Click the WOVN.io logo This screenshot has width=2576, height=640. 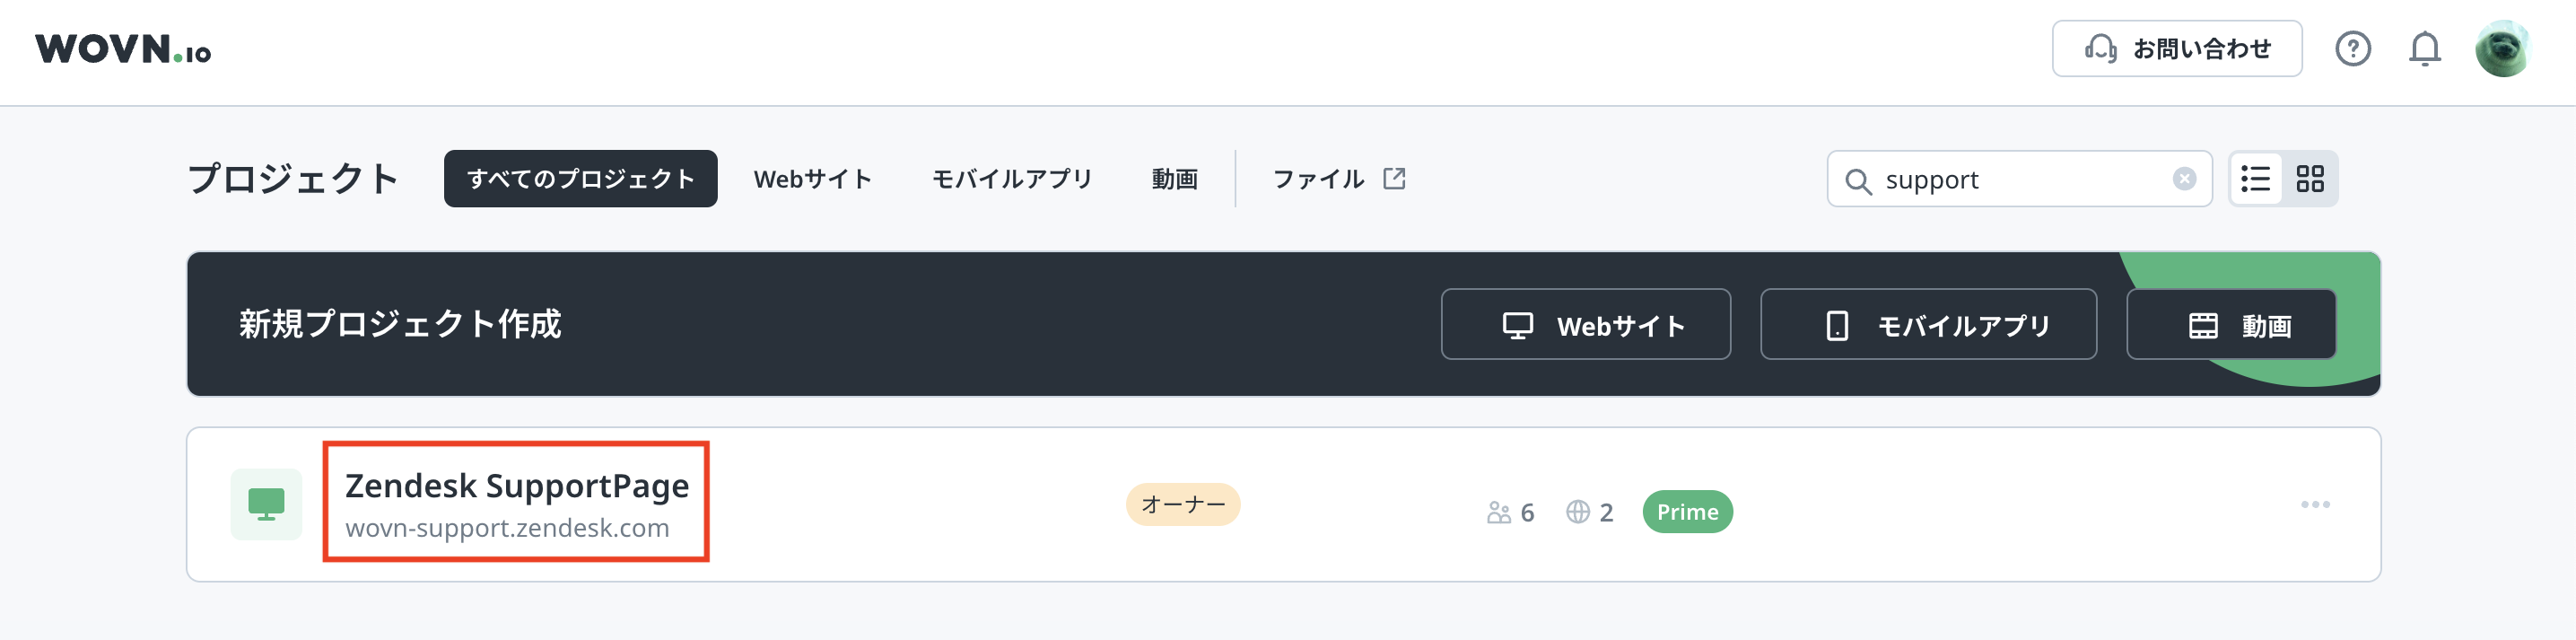tap(123, 49)
